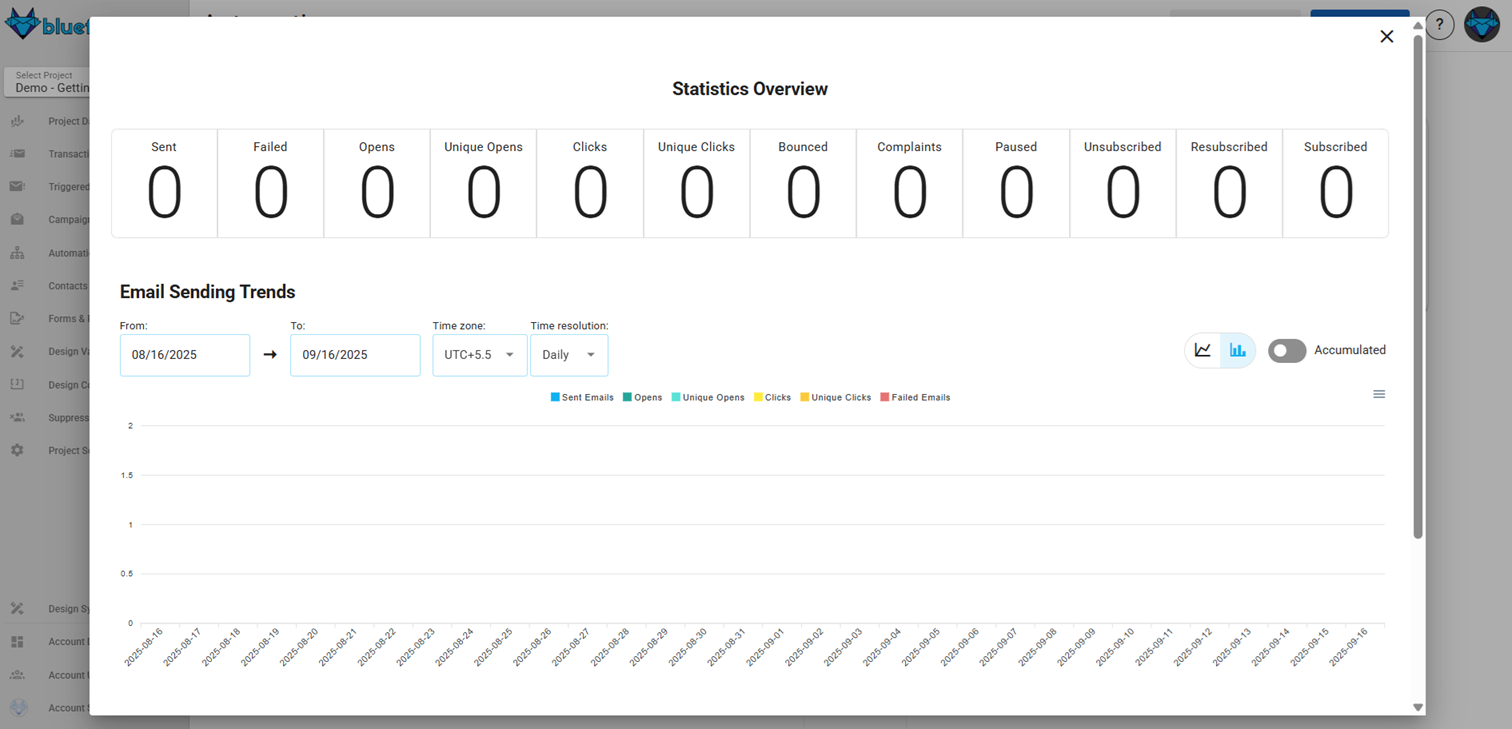1512x729 pixels.
Task: Hide the Sent Emails series via its legend
Action: pyautogui.click(x=582, y=397)
